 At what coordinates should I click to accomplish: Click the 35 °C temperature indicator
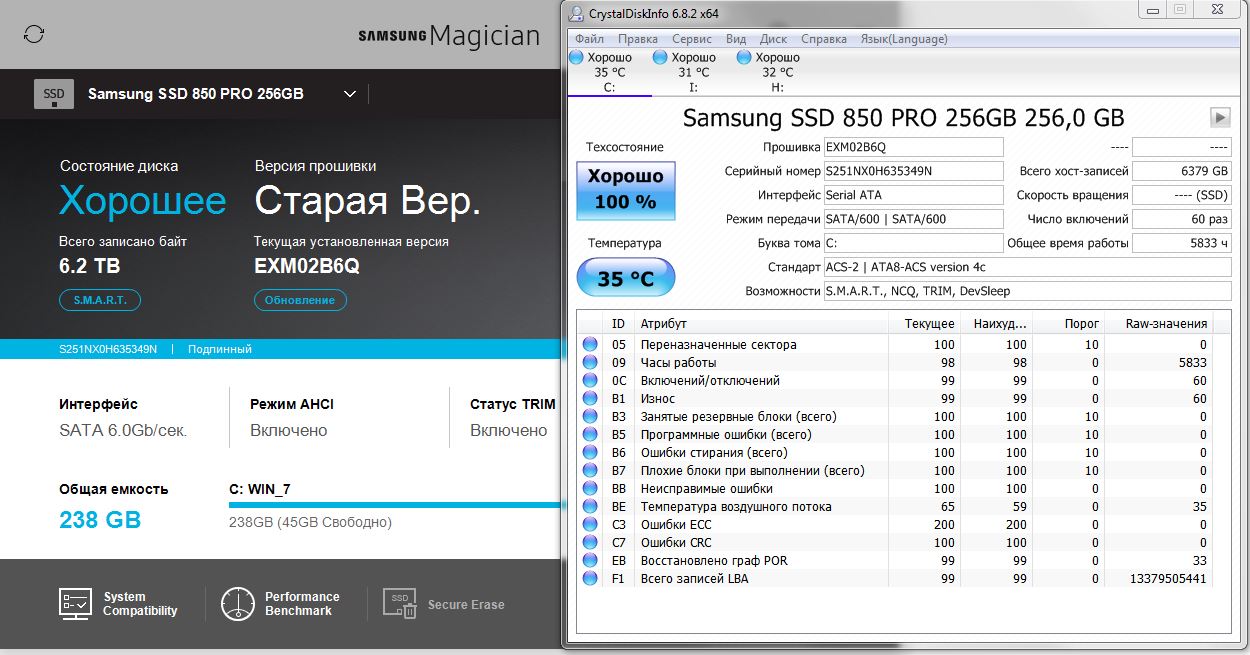coord(626,279)
